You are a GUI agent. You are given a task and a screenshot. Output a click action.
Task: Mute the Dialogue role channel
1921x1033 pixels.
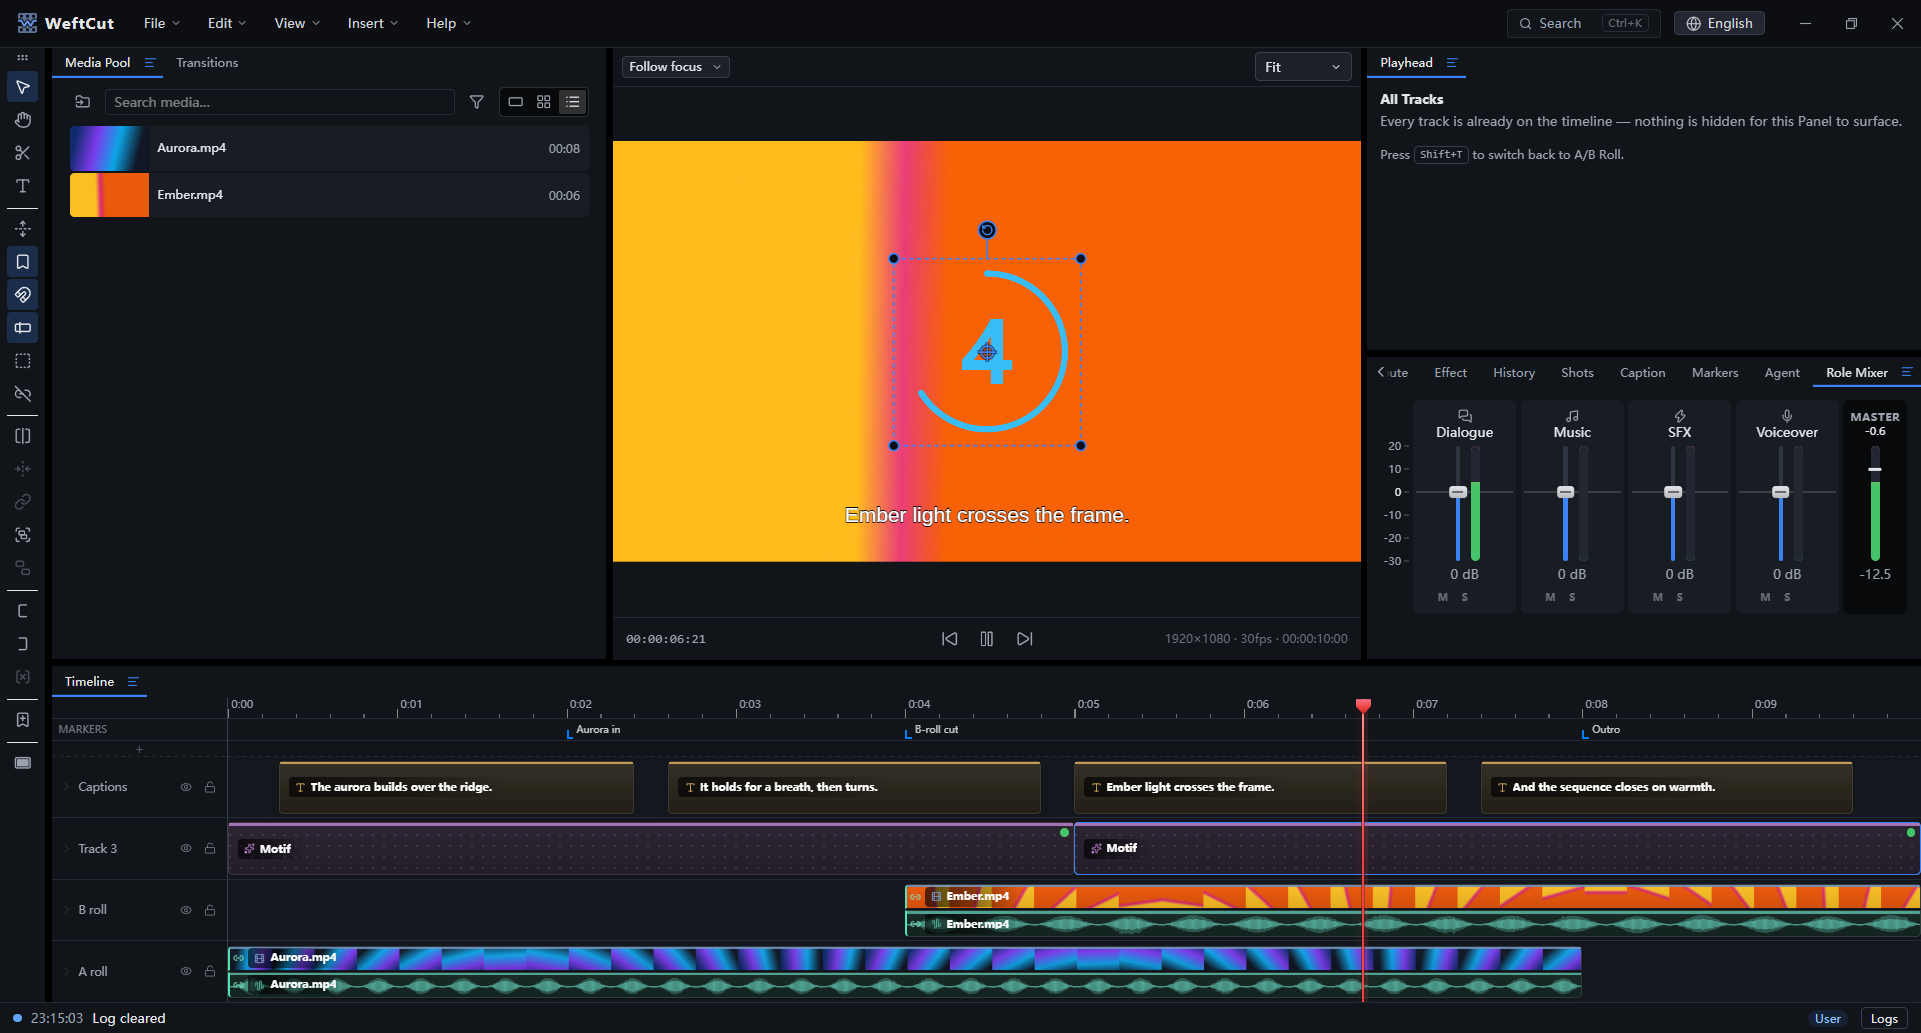click(x=1443, y=597)
